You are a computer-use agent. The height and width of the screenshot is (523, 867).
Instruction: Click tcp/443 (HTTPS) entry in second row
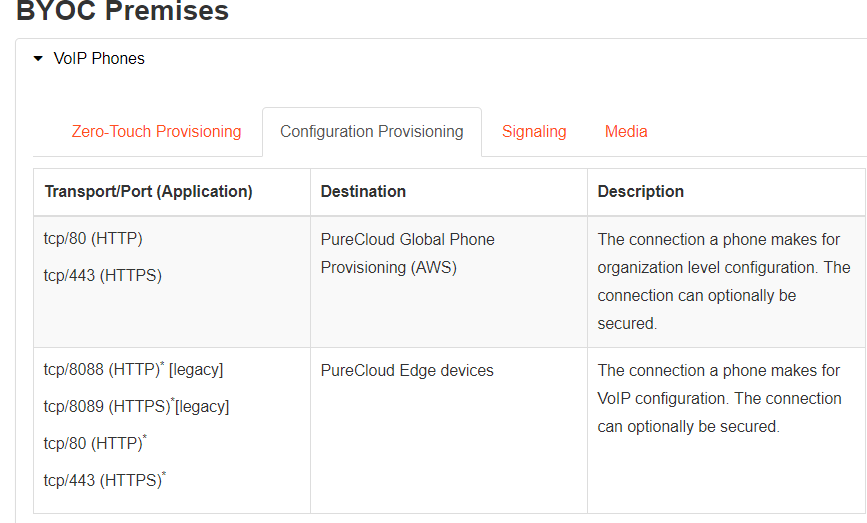point(104,480)
